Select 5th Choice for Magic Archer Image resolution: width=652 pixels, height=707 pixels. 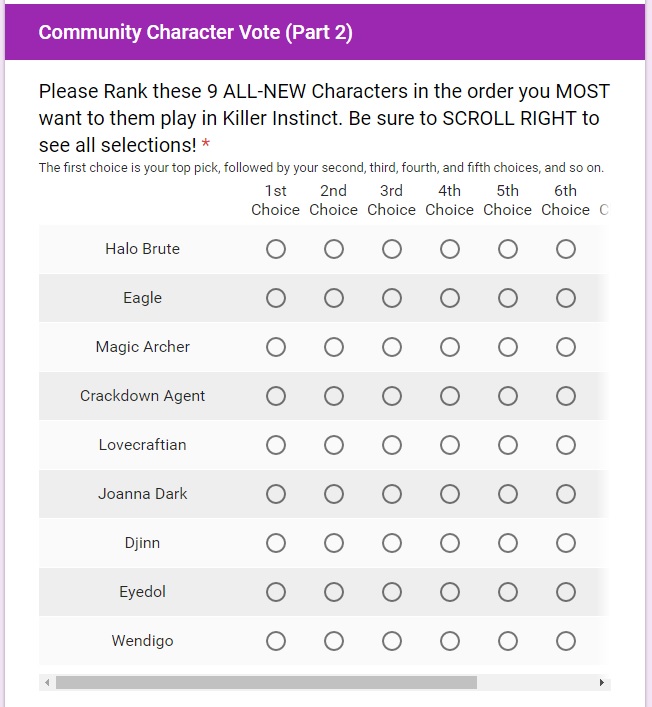508,347
